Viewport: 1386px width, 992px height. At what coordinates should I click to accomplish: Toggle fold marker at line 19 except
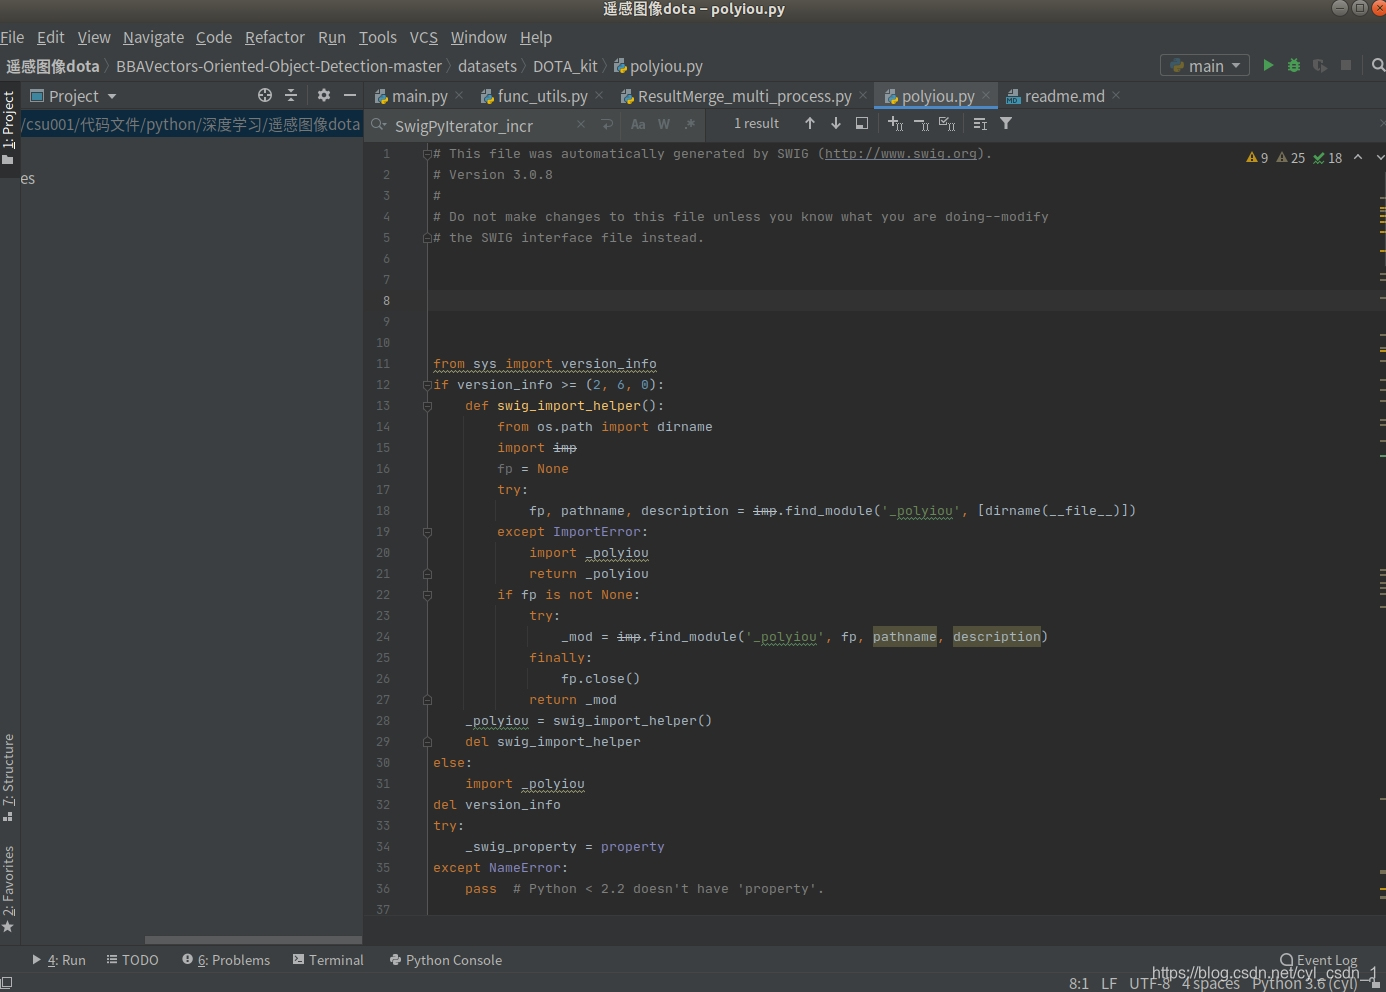427,531
